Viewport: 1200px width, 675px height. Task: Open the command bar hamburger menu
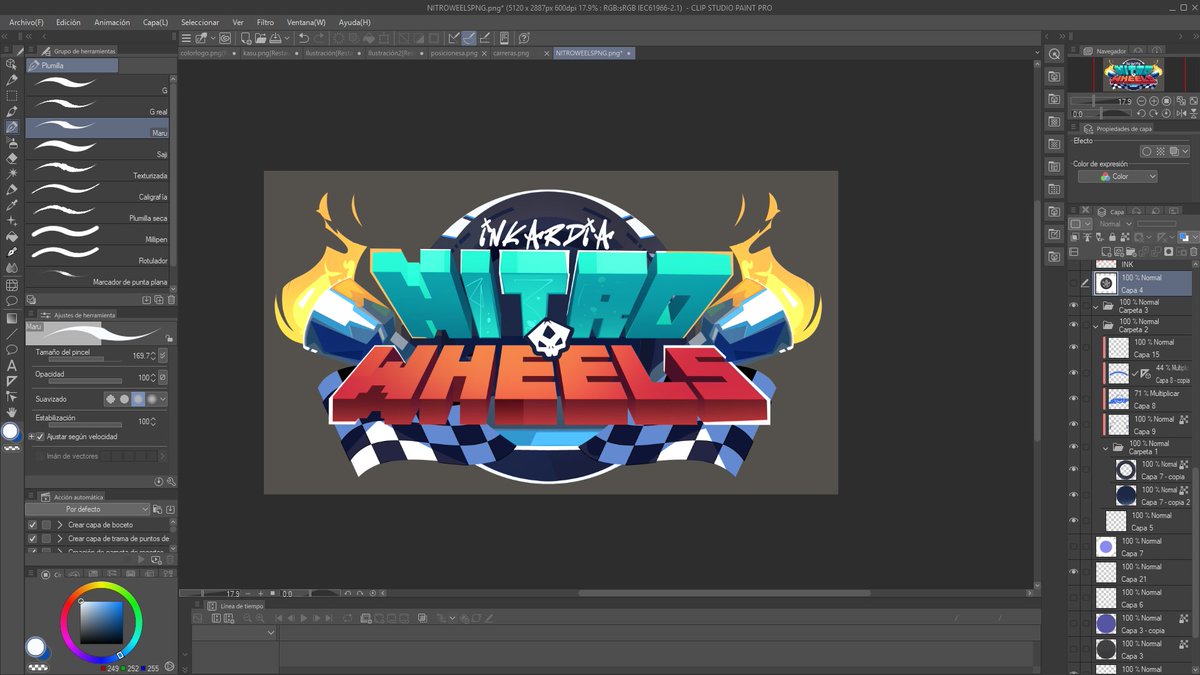click(x=187, y=38)
